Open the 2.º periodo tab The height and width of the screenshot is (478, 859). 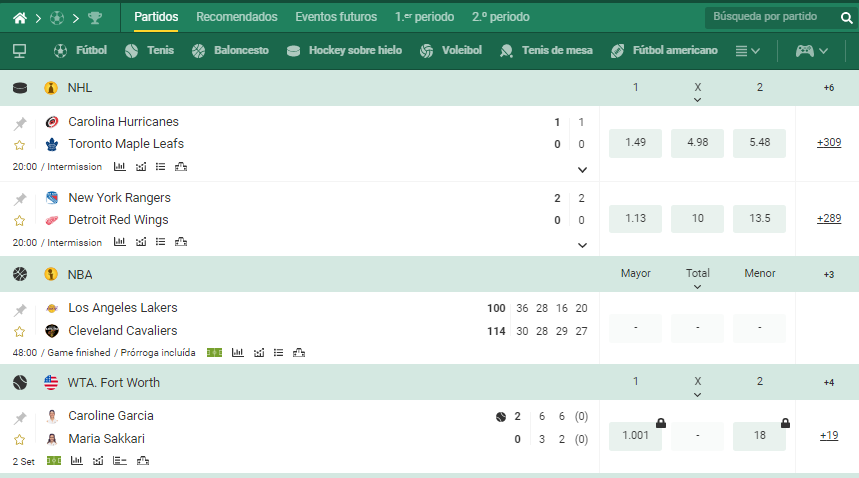pyautogui.click(x=501, y=17)
